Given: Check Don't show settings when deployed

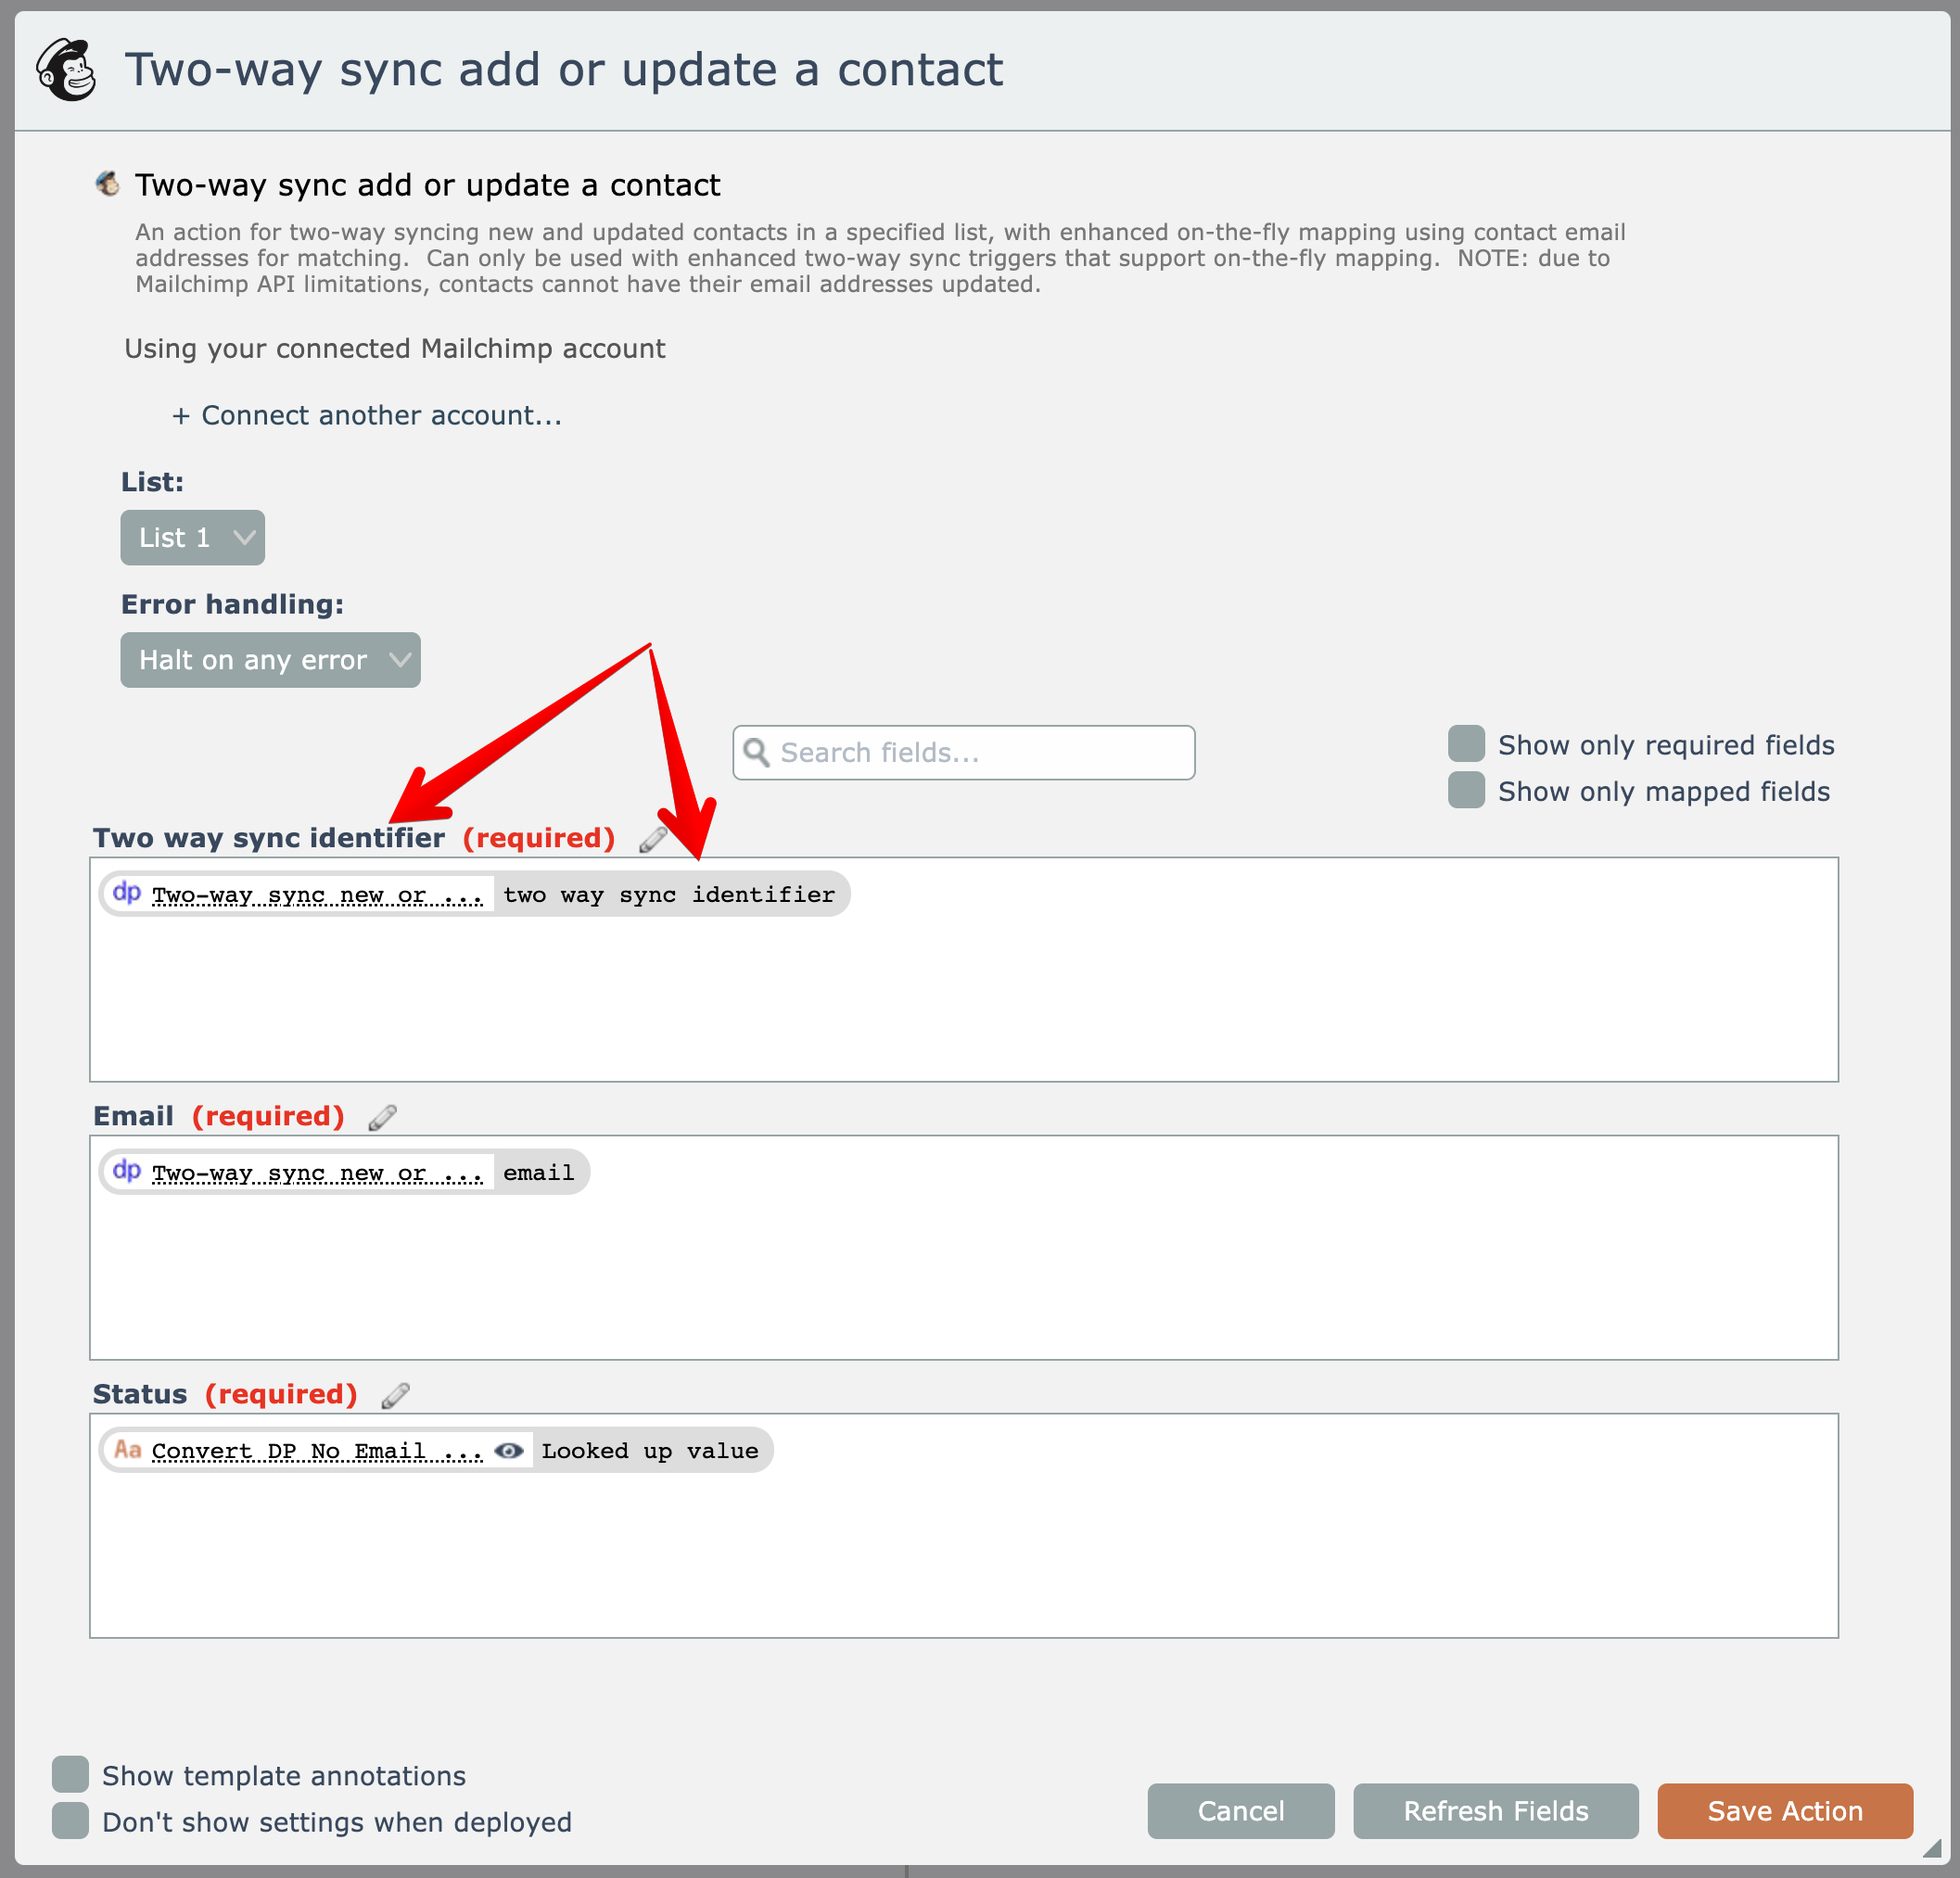Looking at the screenshot, I should [x=71, y=1821].
